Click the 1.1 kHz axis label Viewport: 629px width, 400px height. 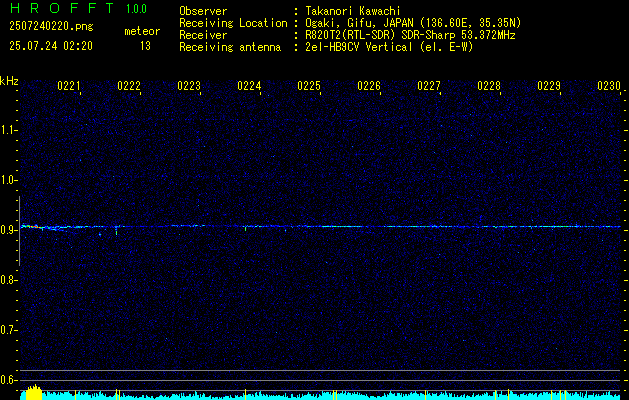pyautogui.click(x=8, y=130)
